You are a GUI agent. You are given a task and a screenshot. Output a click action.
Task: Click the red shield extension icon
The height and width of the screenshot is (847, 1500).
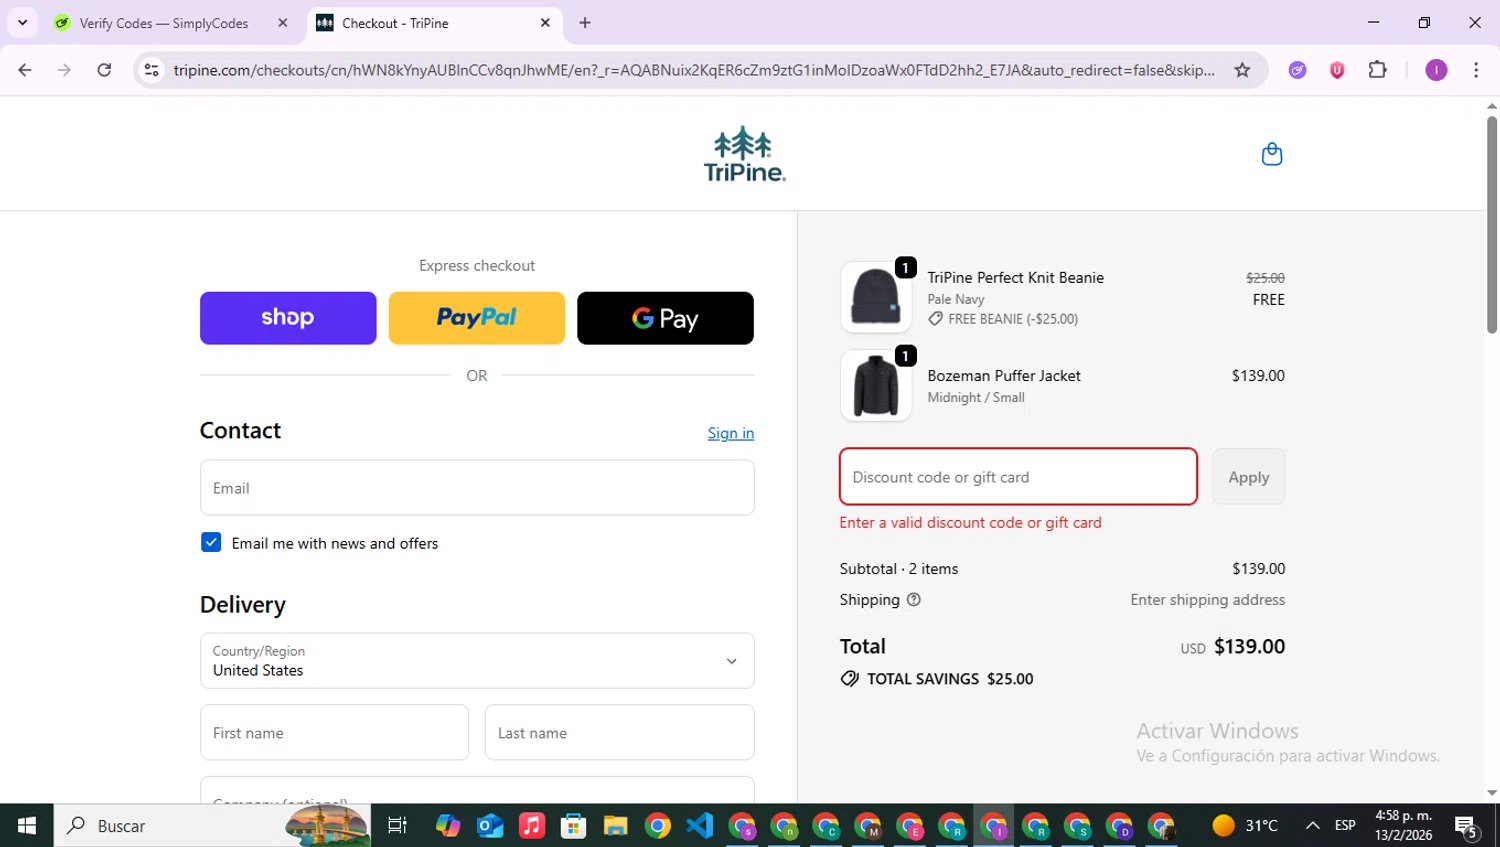point(1337,70)
